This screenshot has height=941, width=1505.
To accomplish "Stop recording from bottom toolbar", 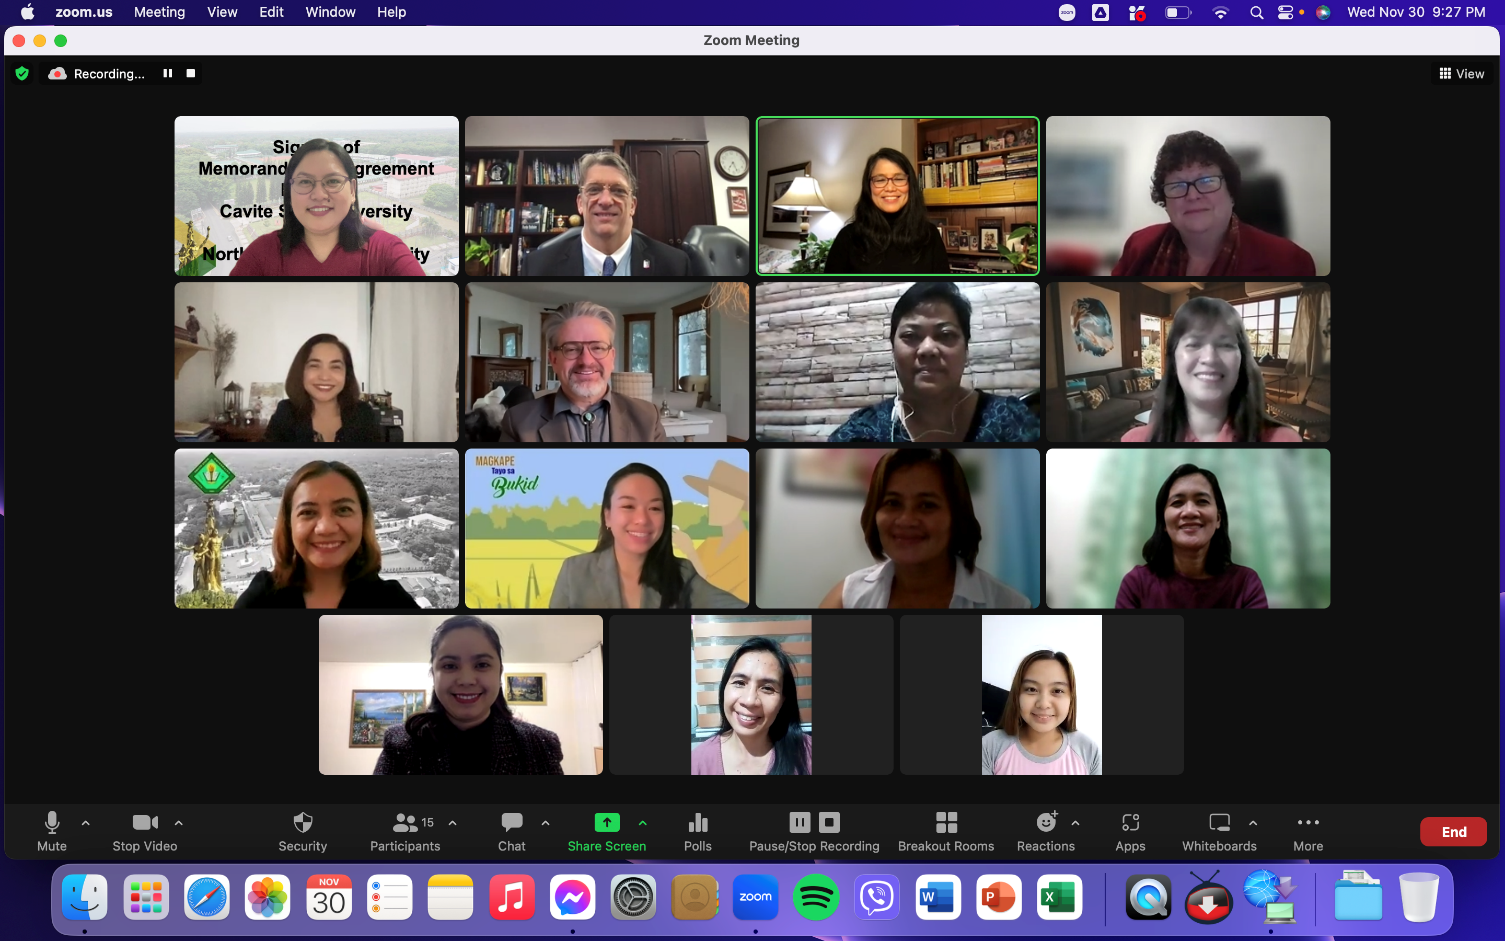I will 829,822.
